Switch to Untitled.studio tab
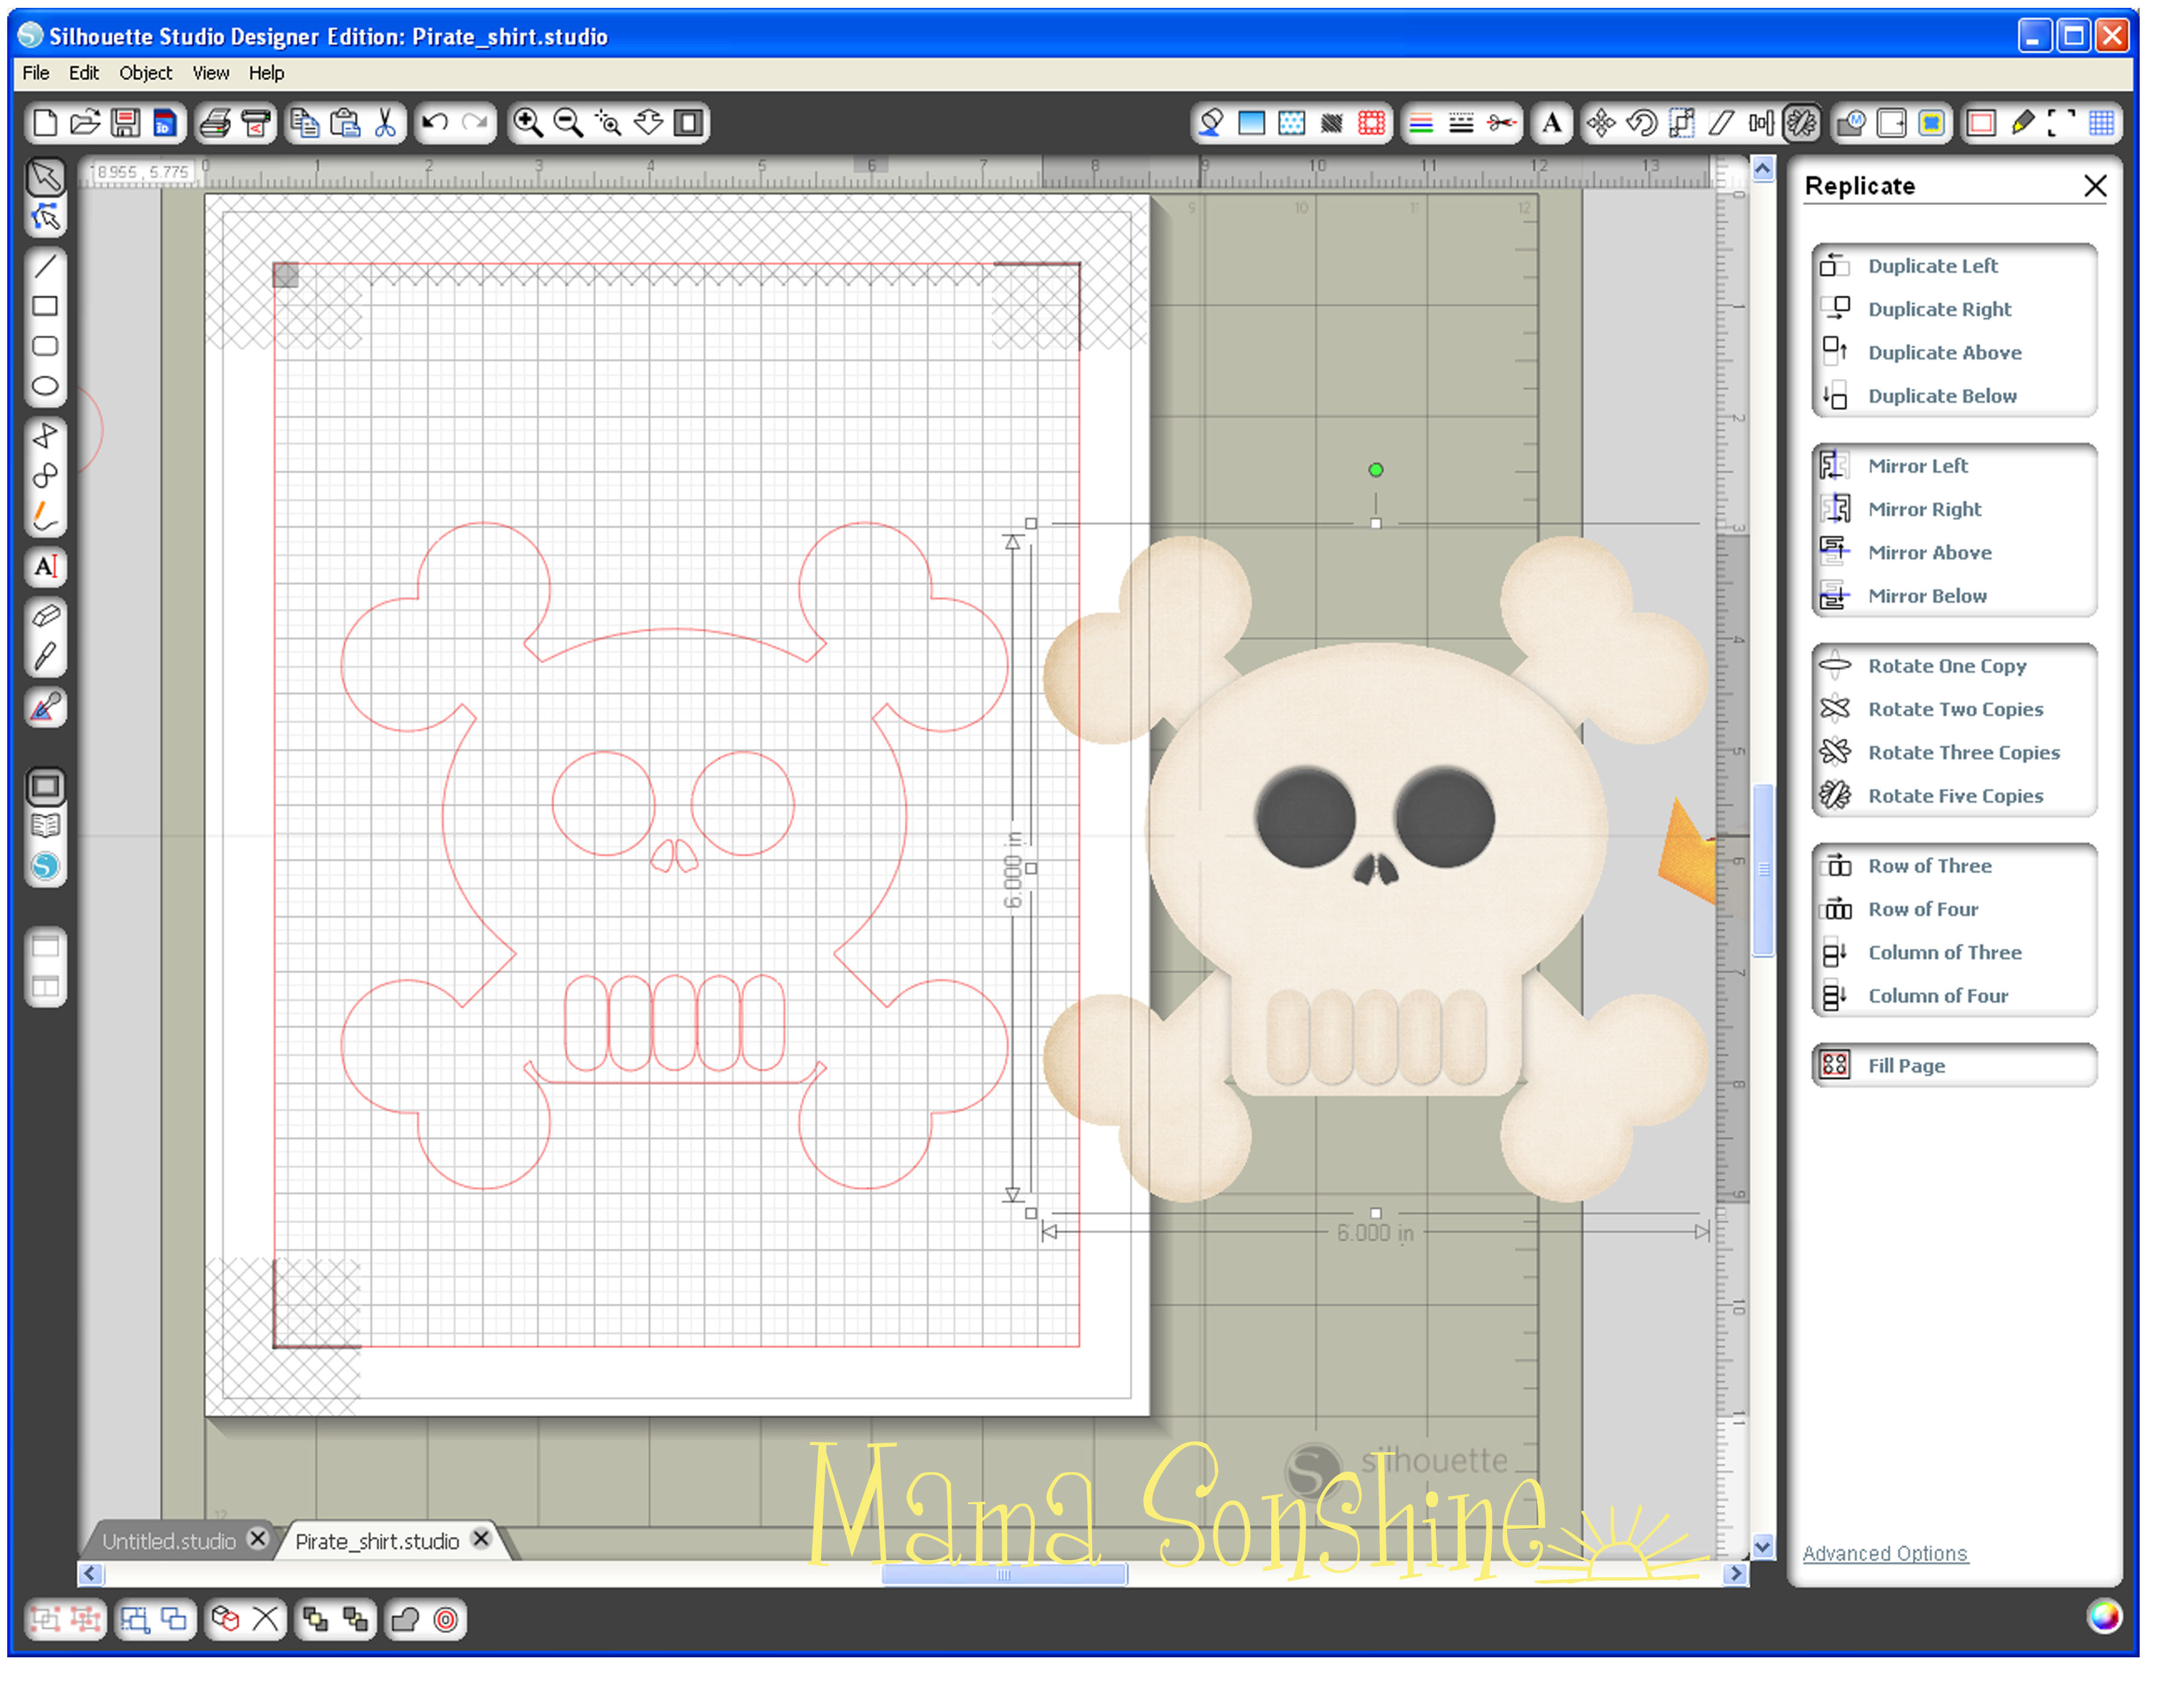 coord(169,1541)
